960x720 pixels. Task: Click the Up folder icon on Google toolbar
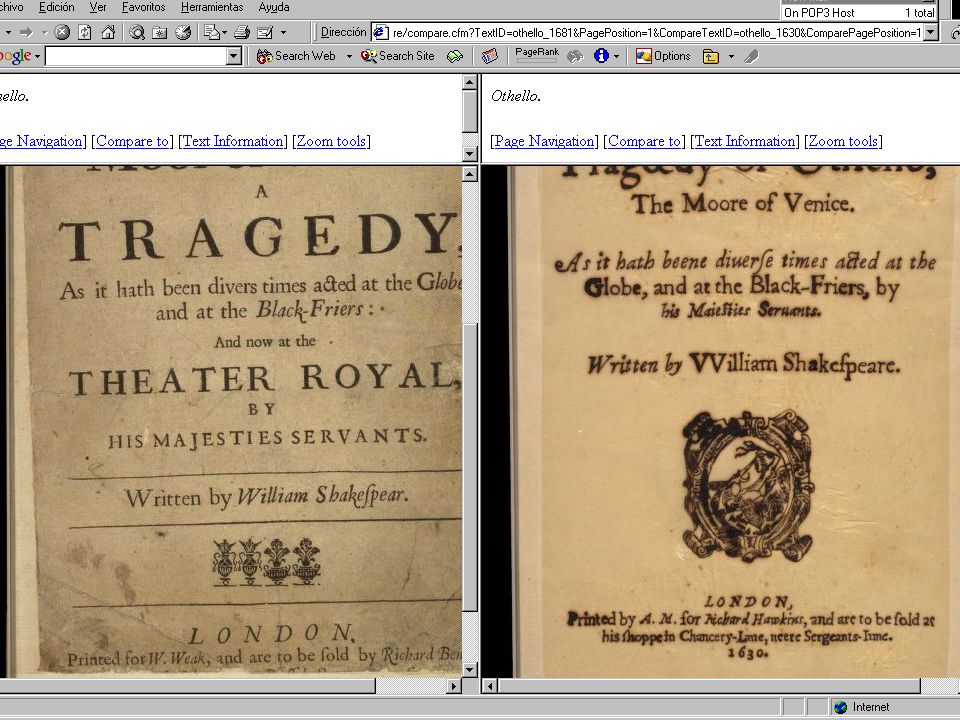pos(711,56)
